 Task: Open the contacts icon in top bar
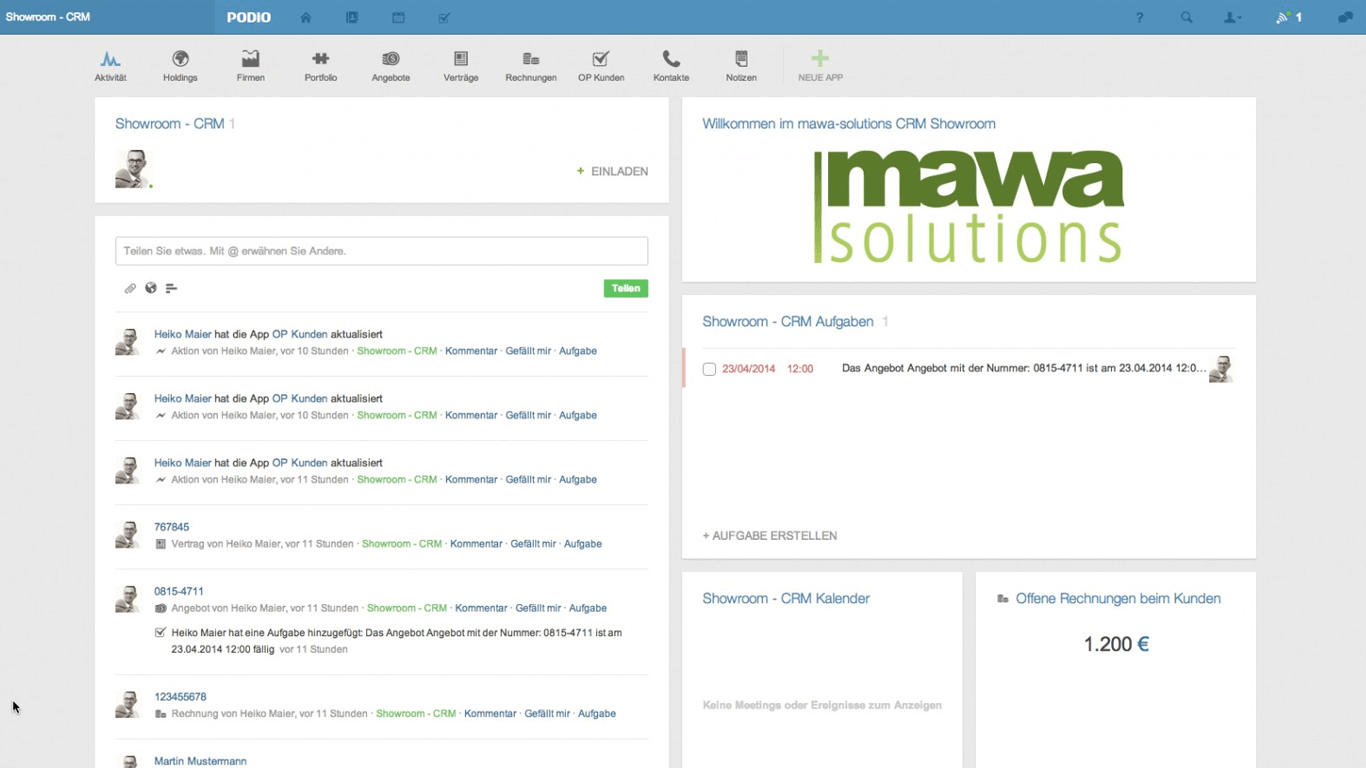point(352,18)
